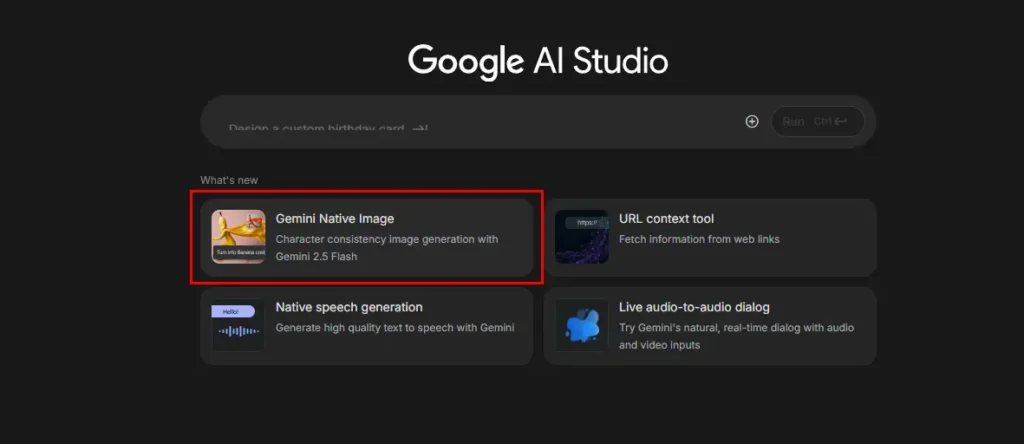Select the Native speech generation title
This screenshot has width=1024, height=444.
click(349, 307)
